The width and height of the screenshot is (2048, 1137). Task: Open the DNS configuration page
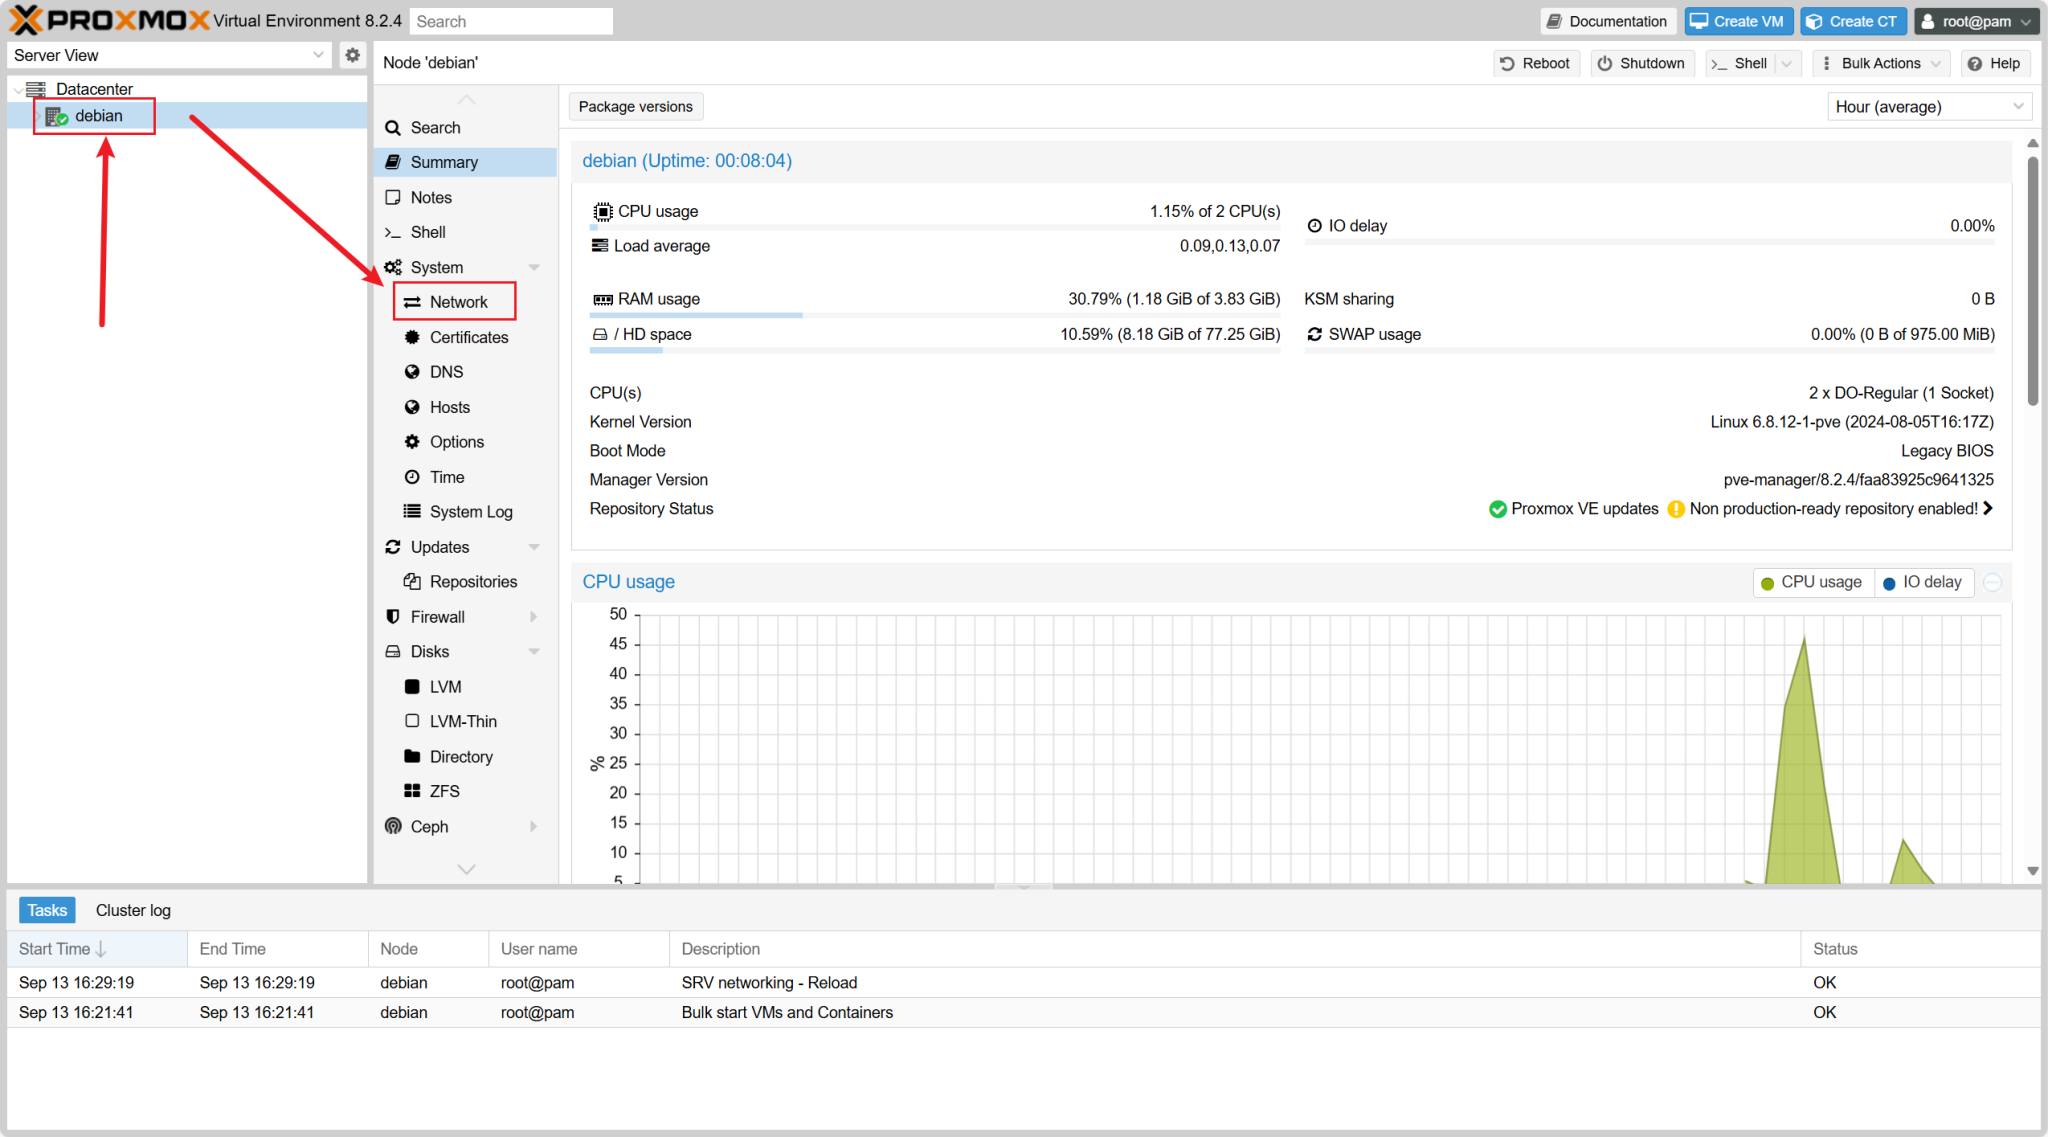[x=446, y=372]
